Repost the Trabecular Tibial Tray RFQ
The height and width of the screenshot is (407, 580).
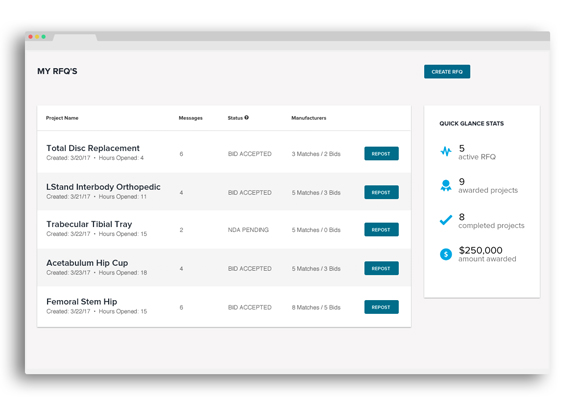[x=381, y=230]
